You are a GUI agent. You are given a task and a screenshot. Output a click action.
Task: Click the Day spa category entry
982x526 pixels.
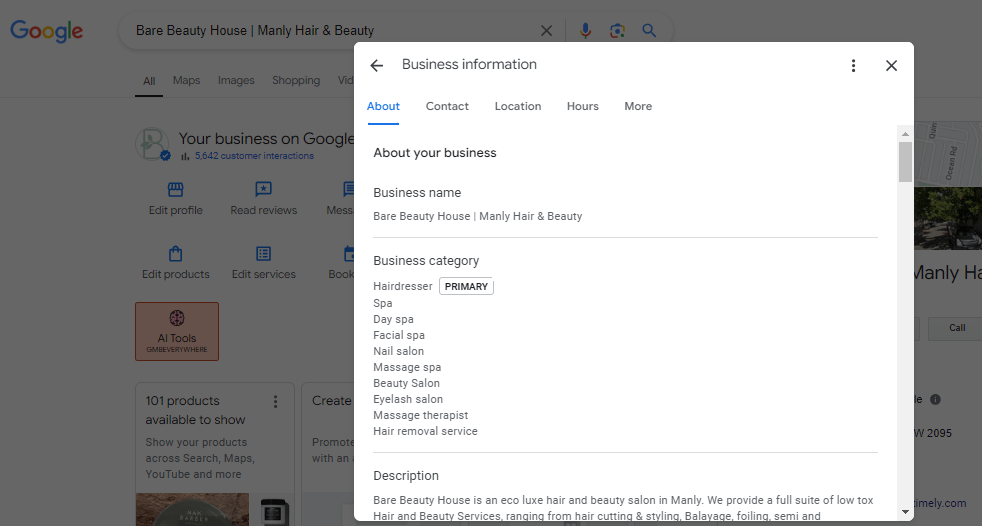393,319
